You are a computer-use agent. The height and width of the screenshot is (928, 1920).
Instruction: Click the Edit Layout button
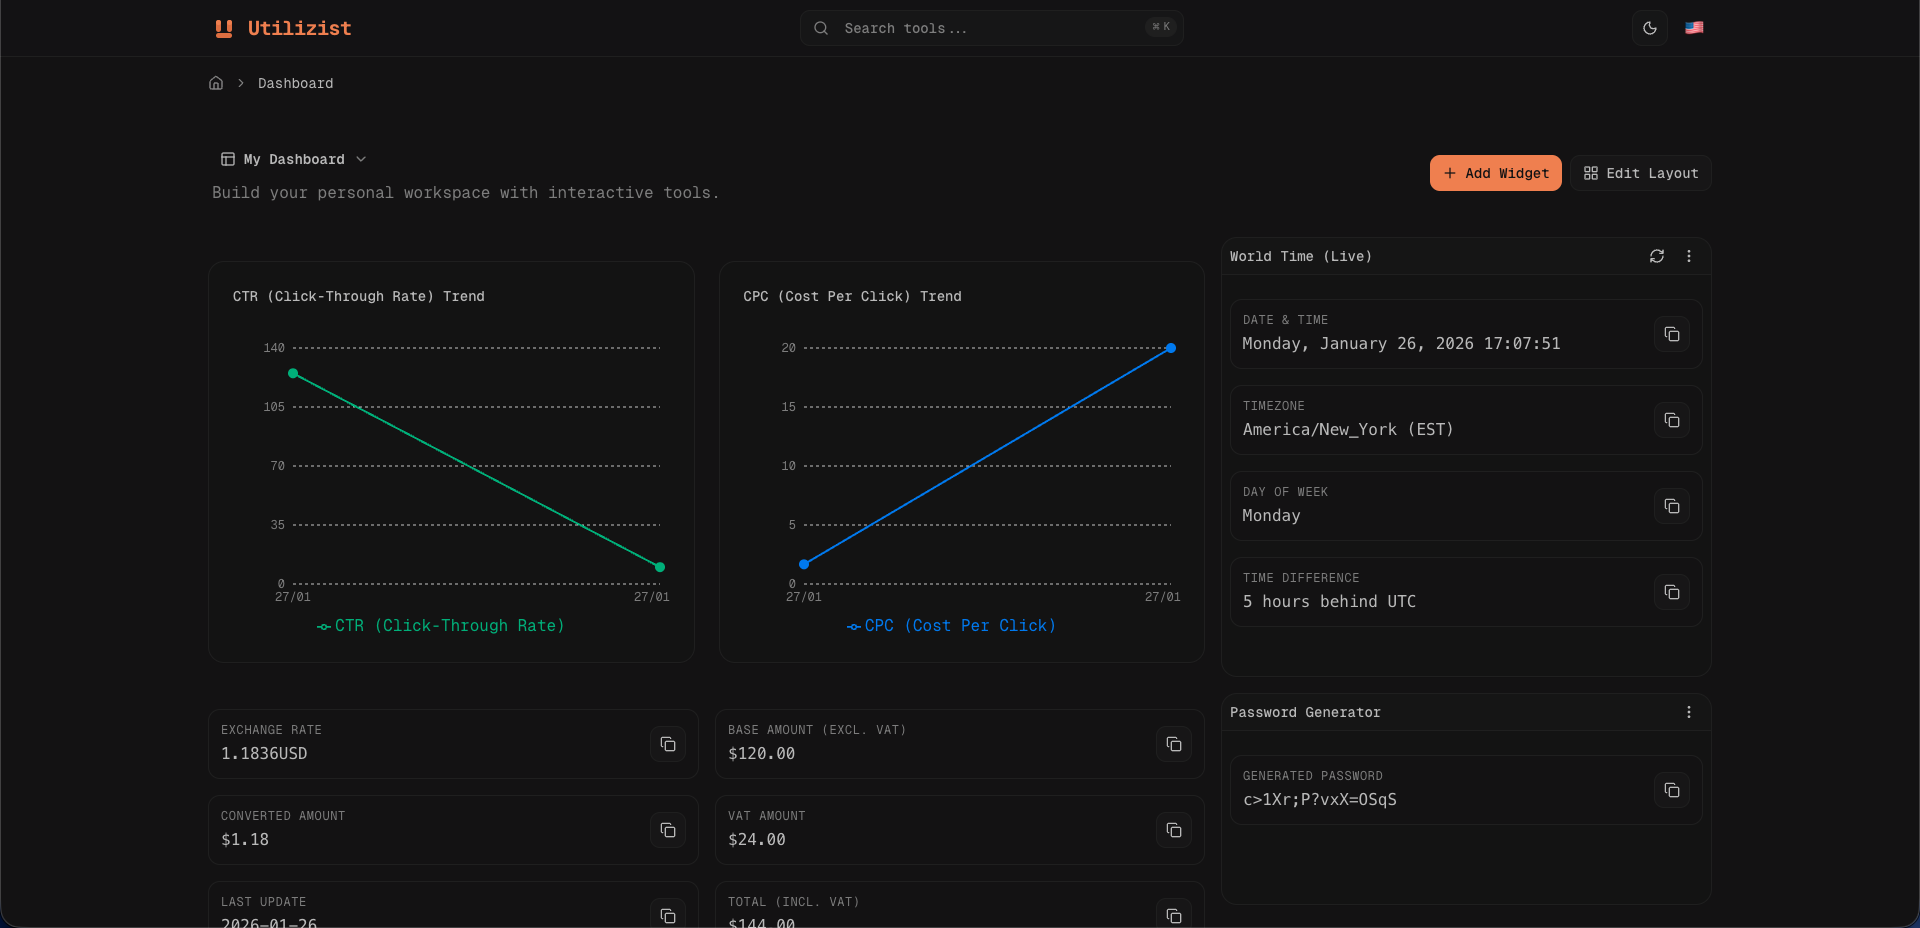1639,173
